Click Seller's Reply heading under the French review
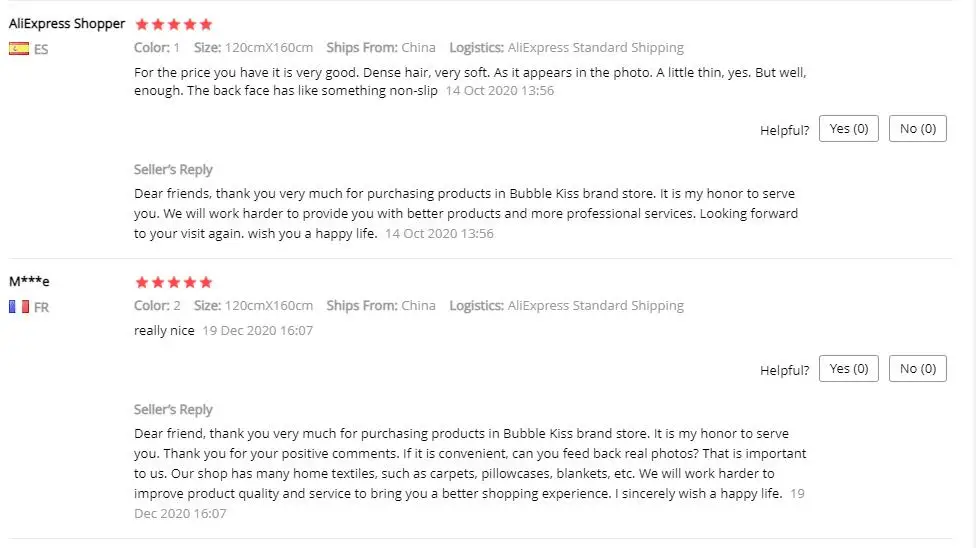 point(173,409)
